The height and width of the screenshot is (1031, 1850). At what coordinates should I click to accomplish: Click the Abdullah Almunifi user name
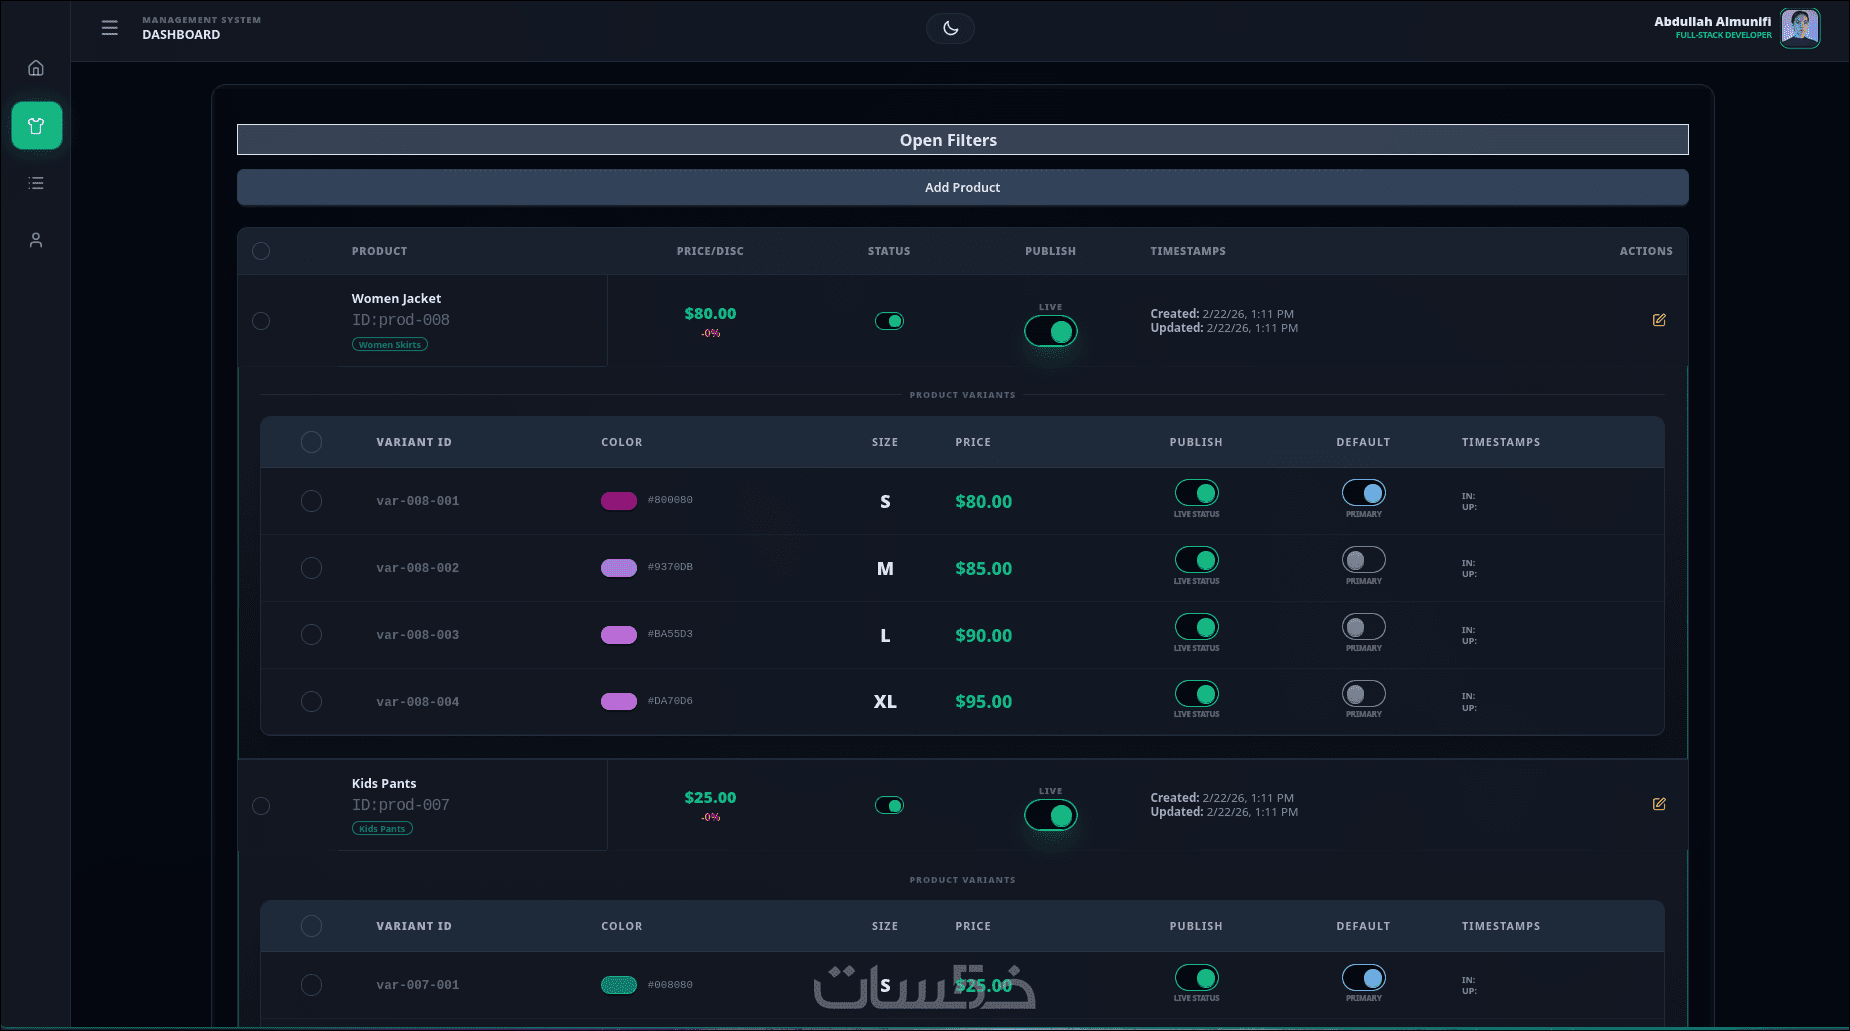point(1712,21)
